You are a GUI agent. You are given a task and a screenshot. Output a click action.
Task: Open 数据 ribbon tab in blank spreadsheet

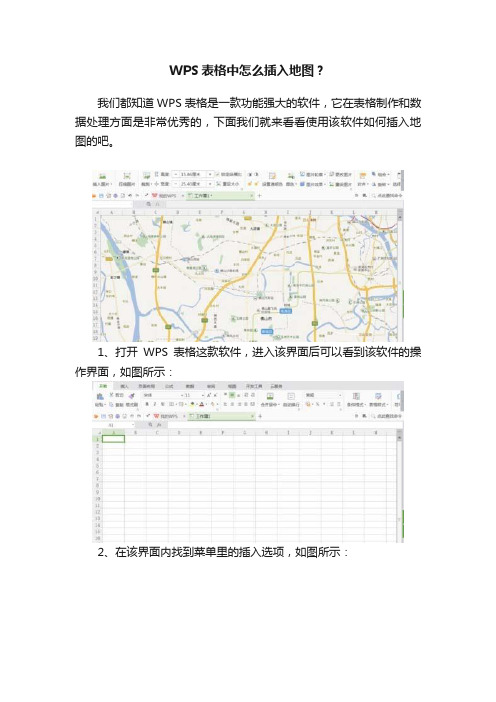point(190,386)
